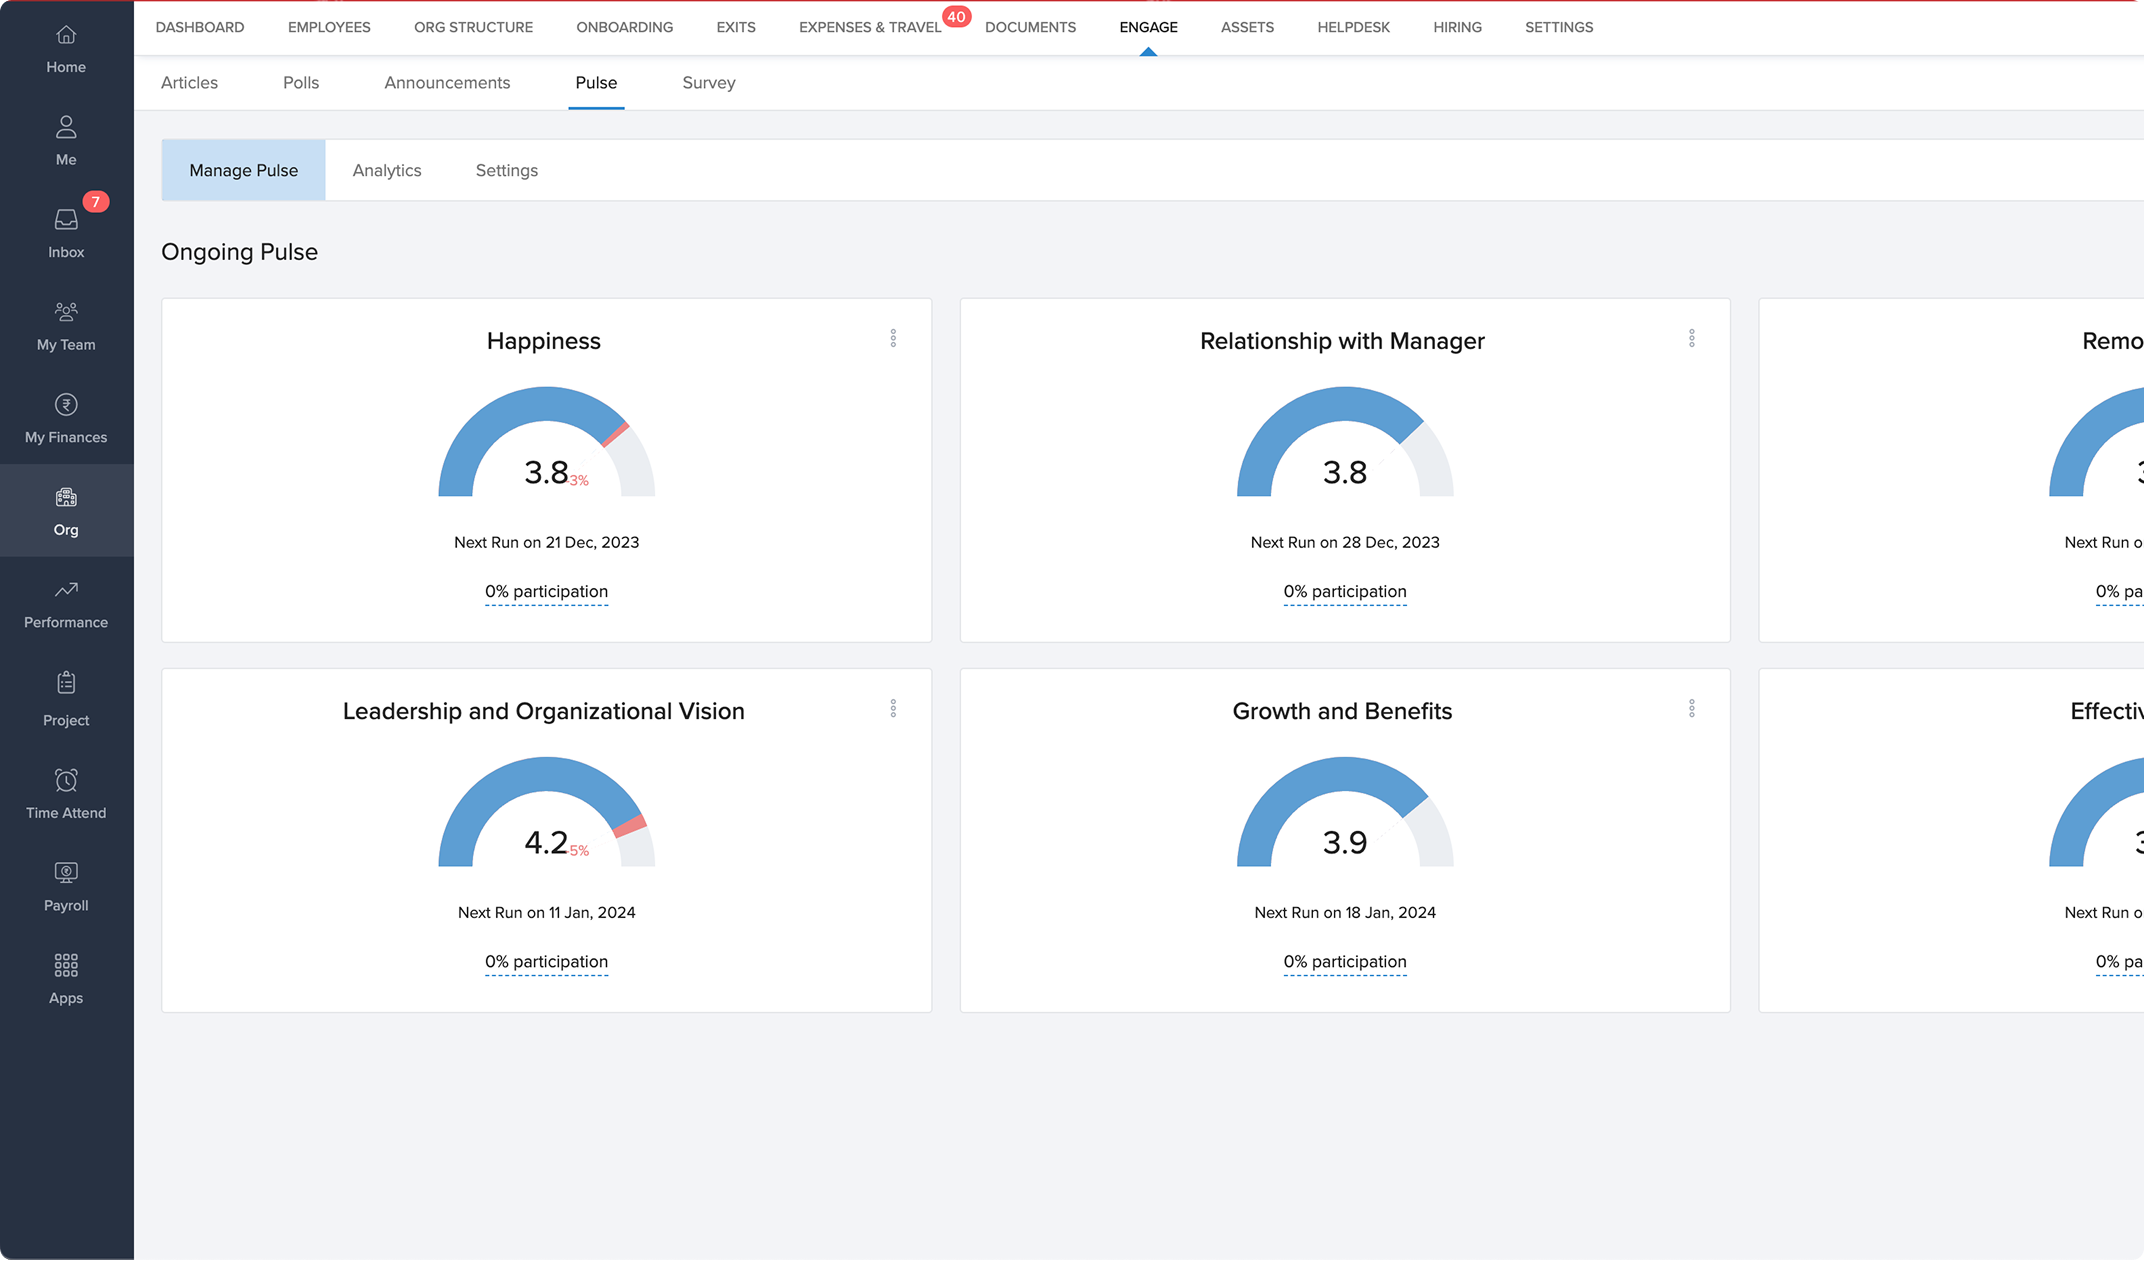This screenshot has width=2144, height=1261.
Task: Open Expenses & Travel menu item
Action: click(x=870, y=28)
